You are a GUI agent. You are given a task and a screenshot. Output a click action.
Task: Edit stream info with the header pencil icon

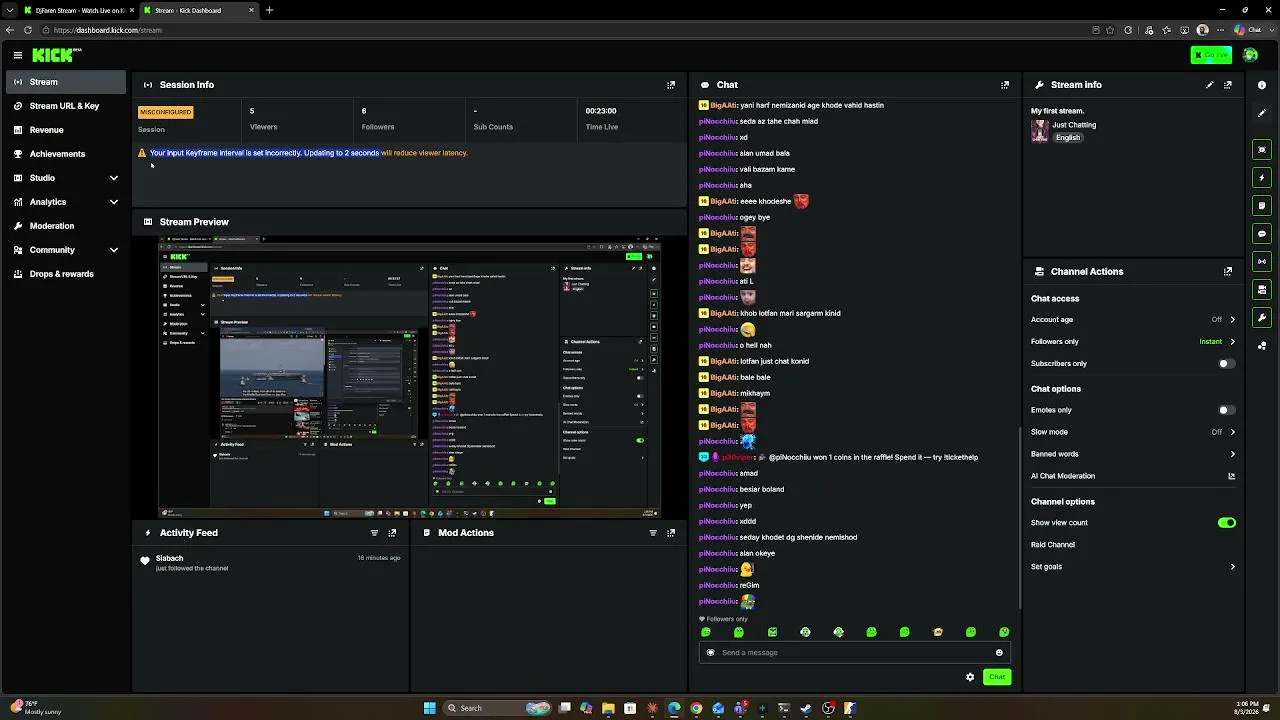[x=1209, y=85]
